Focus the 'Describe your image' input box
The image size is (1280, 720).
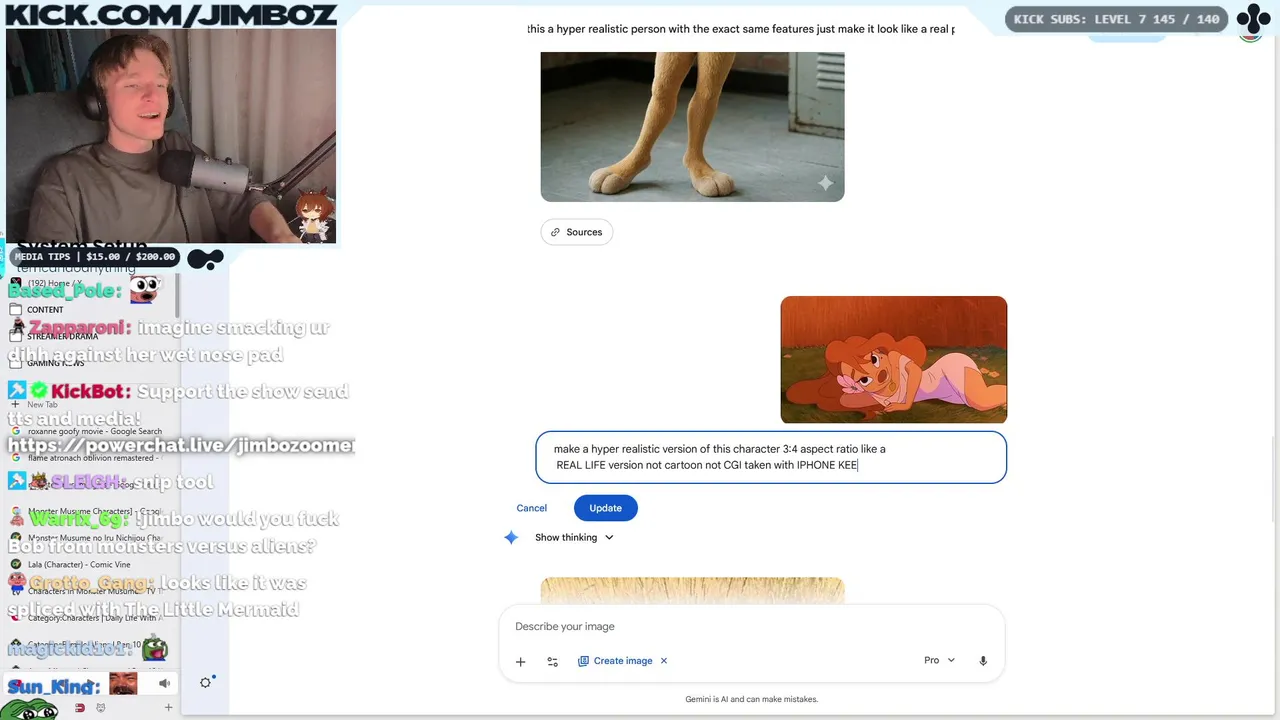pyautogui.click(x=751, y=626)
